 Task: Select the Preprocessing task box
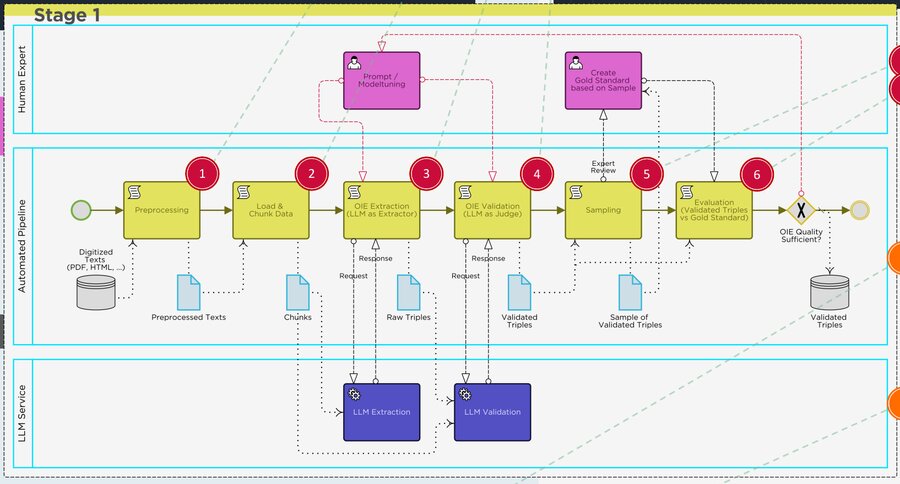pos(162,210)
